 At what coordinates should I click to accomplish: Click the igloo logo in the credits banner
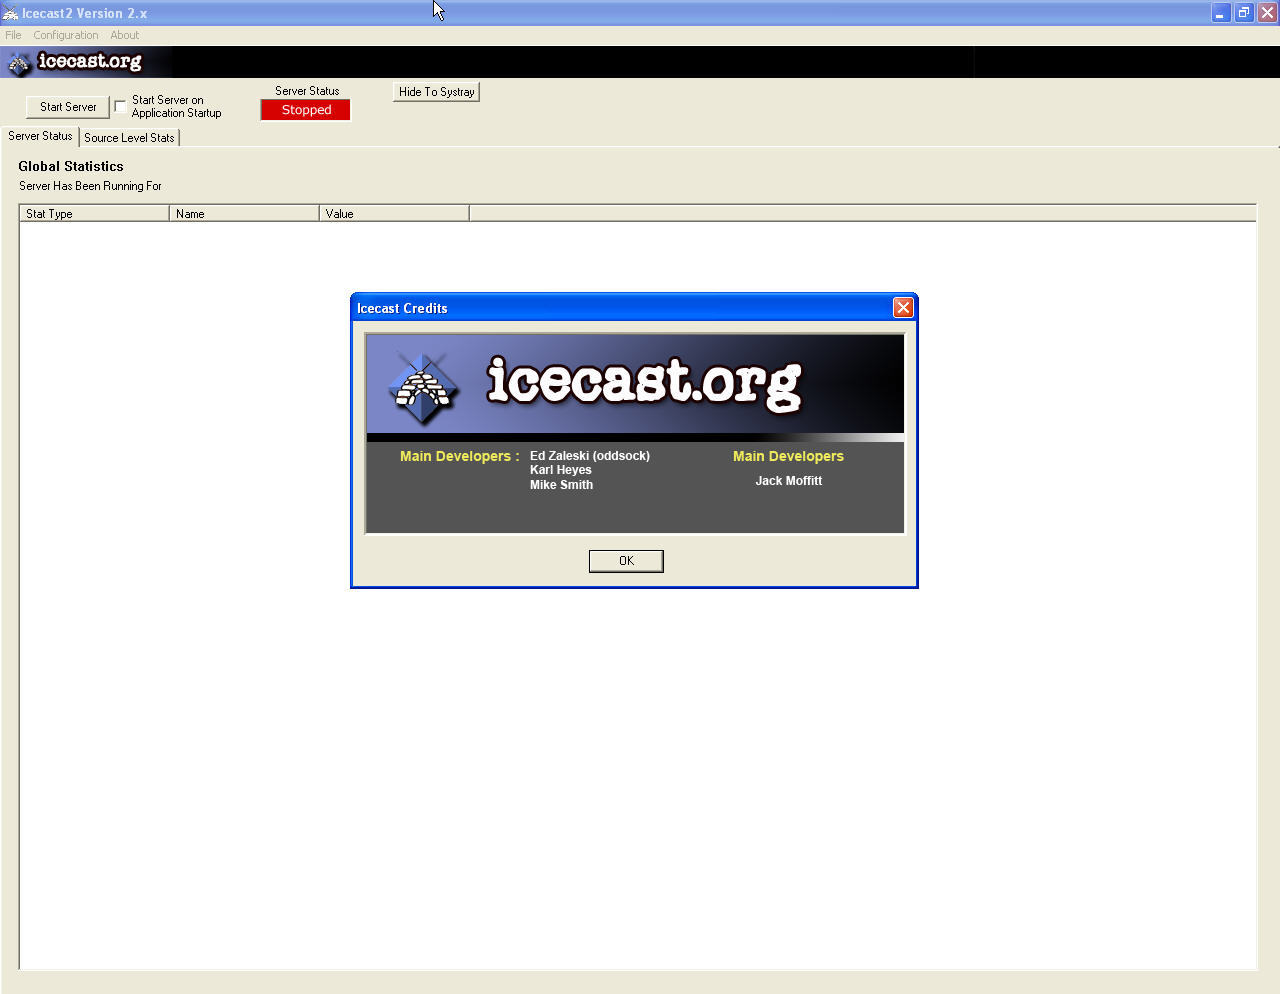(x=425, y=388)
